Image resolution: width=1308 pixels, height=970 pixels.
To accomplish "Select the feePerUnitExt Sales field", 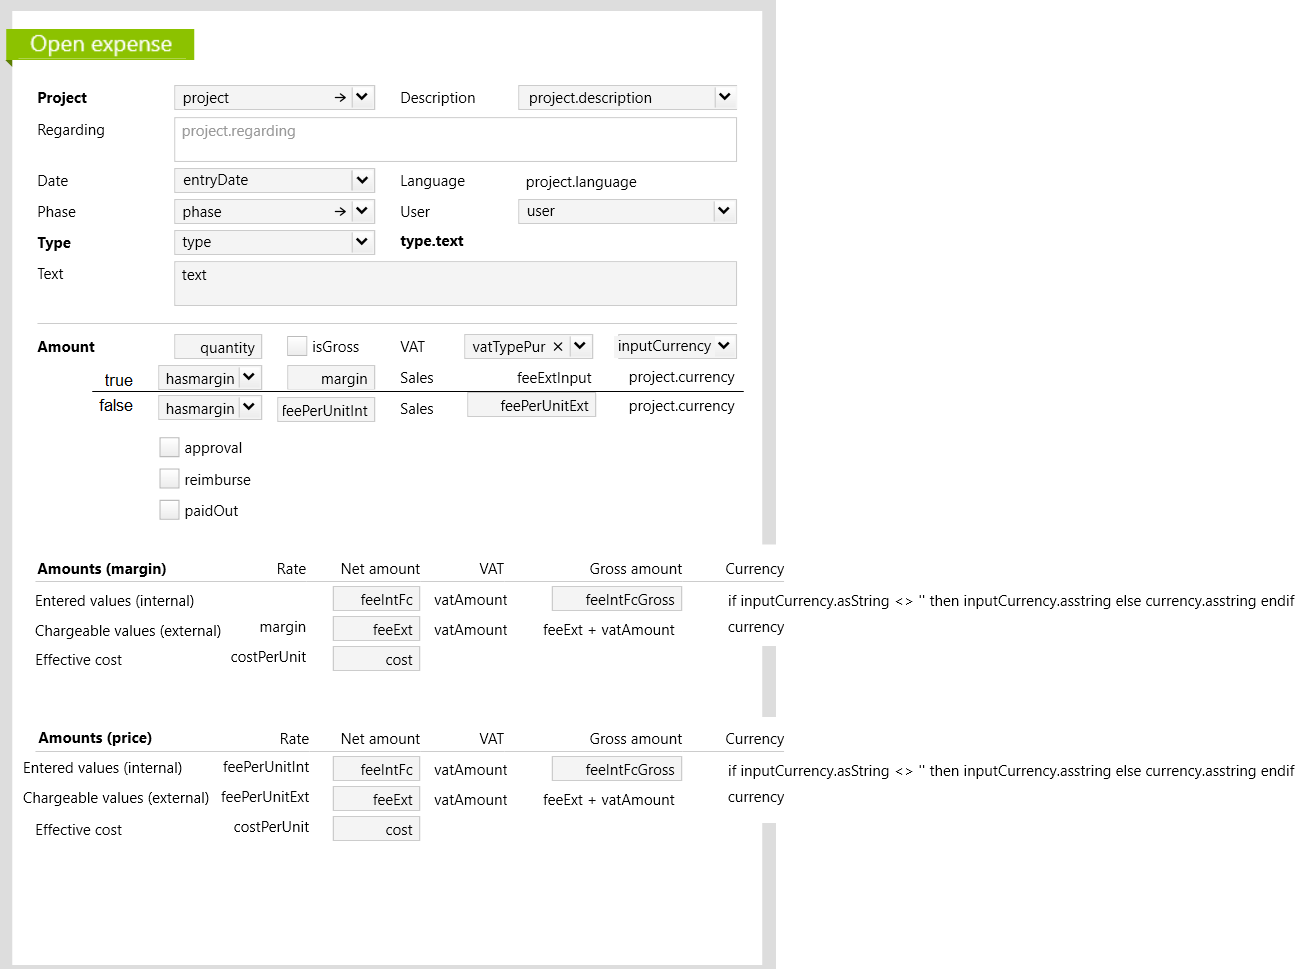I will (x=531, y=406).
